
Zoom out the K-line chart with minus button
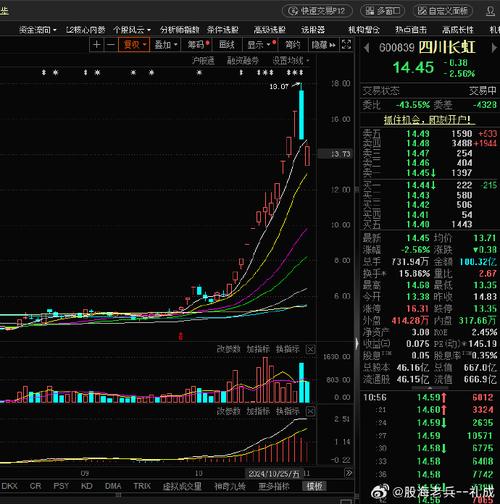111,45
